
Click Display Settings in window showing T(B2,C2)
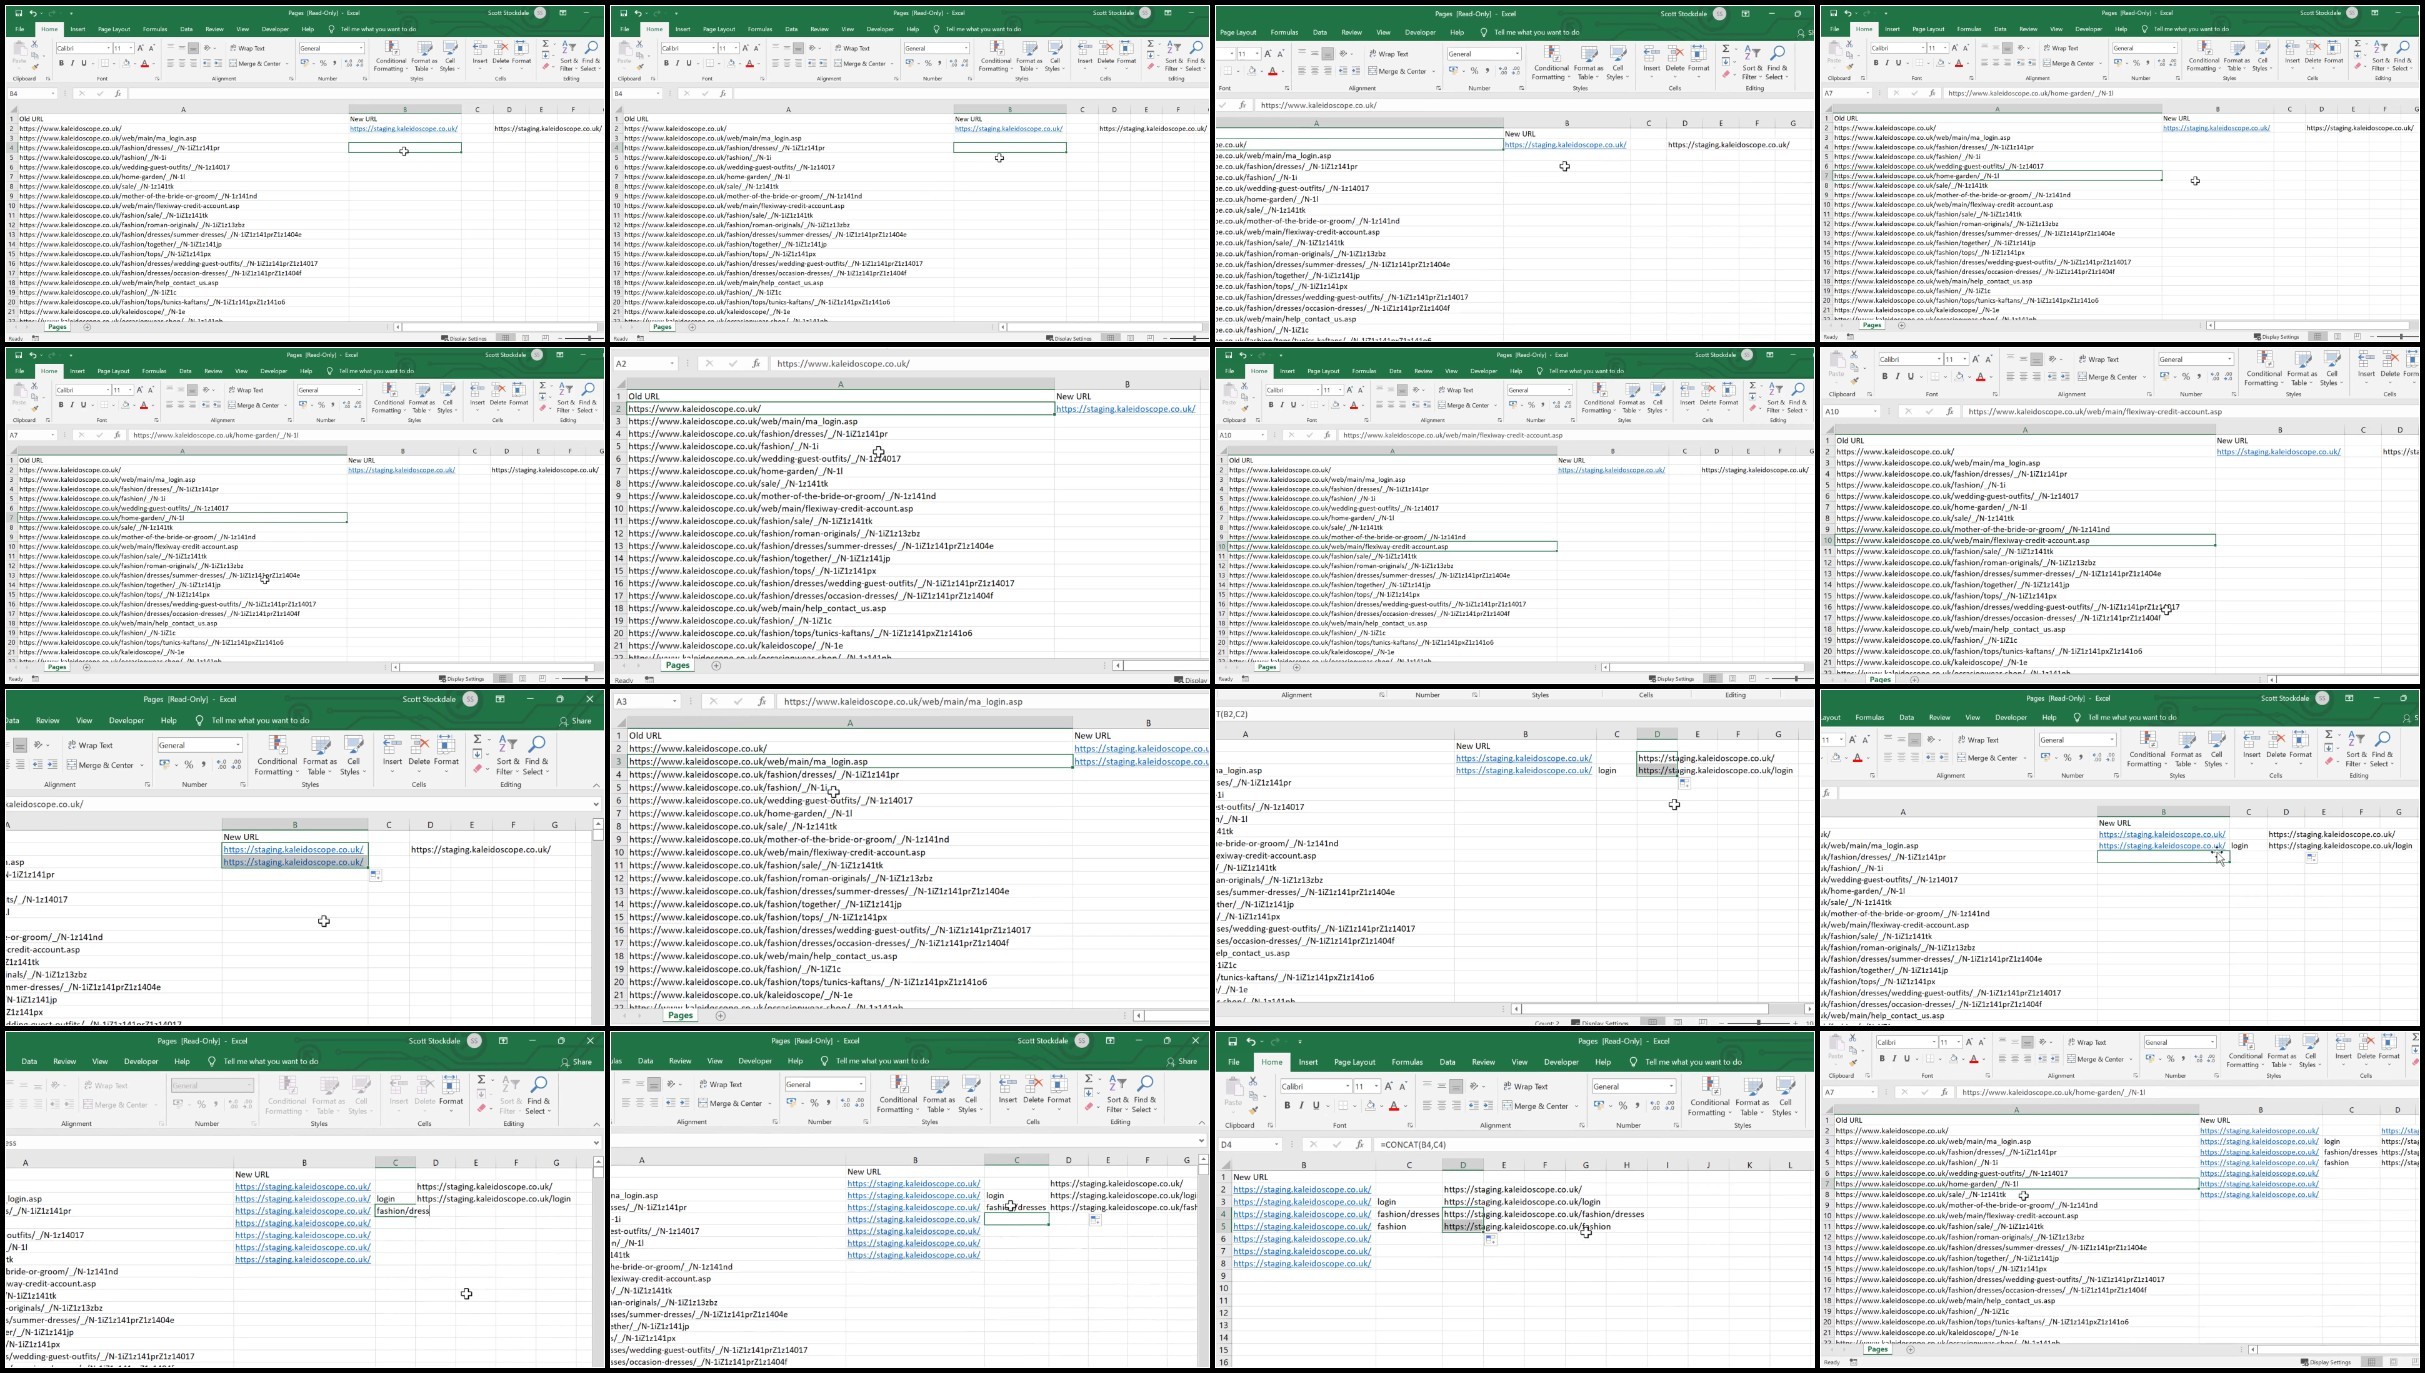tap(1601, 1023)
